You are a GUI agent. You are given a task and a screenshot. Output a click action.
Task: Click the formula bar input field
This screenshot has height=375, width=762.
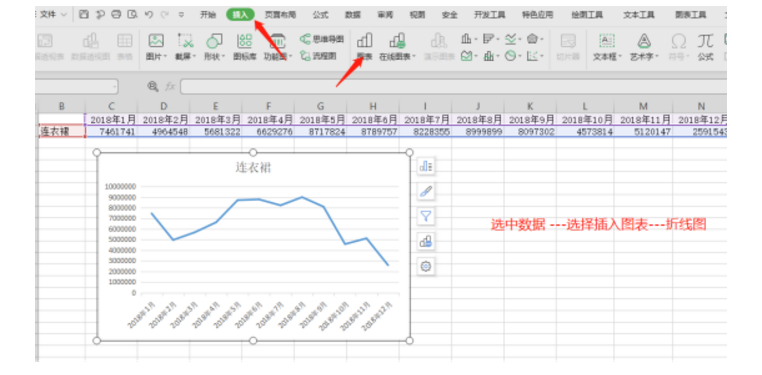[x=453, y=87]
